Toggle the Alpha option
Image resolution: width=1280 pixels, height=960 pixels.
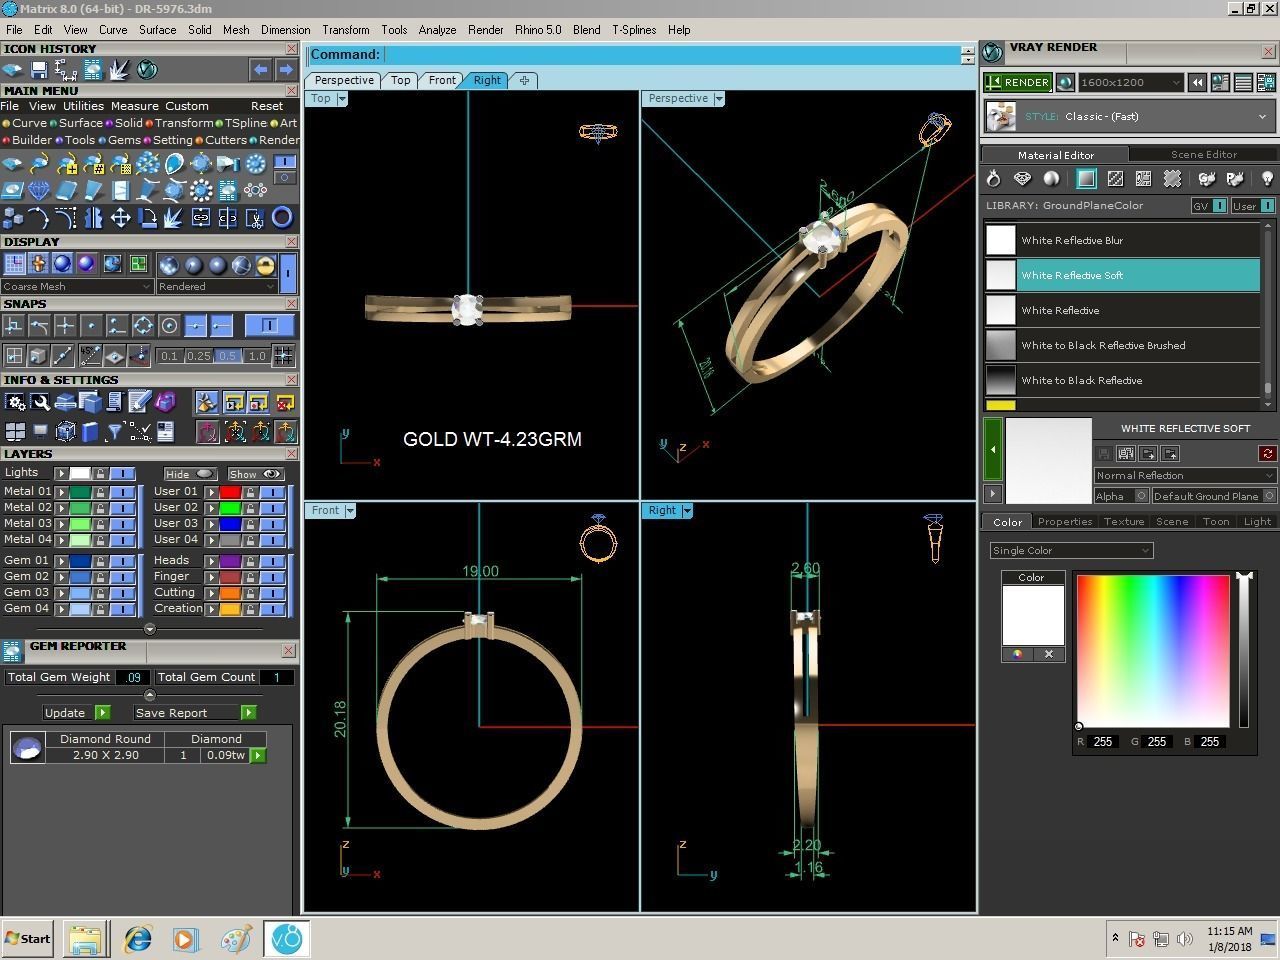pos(1141,496)
